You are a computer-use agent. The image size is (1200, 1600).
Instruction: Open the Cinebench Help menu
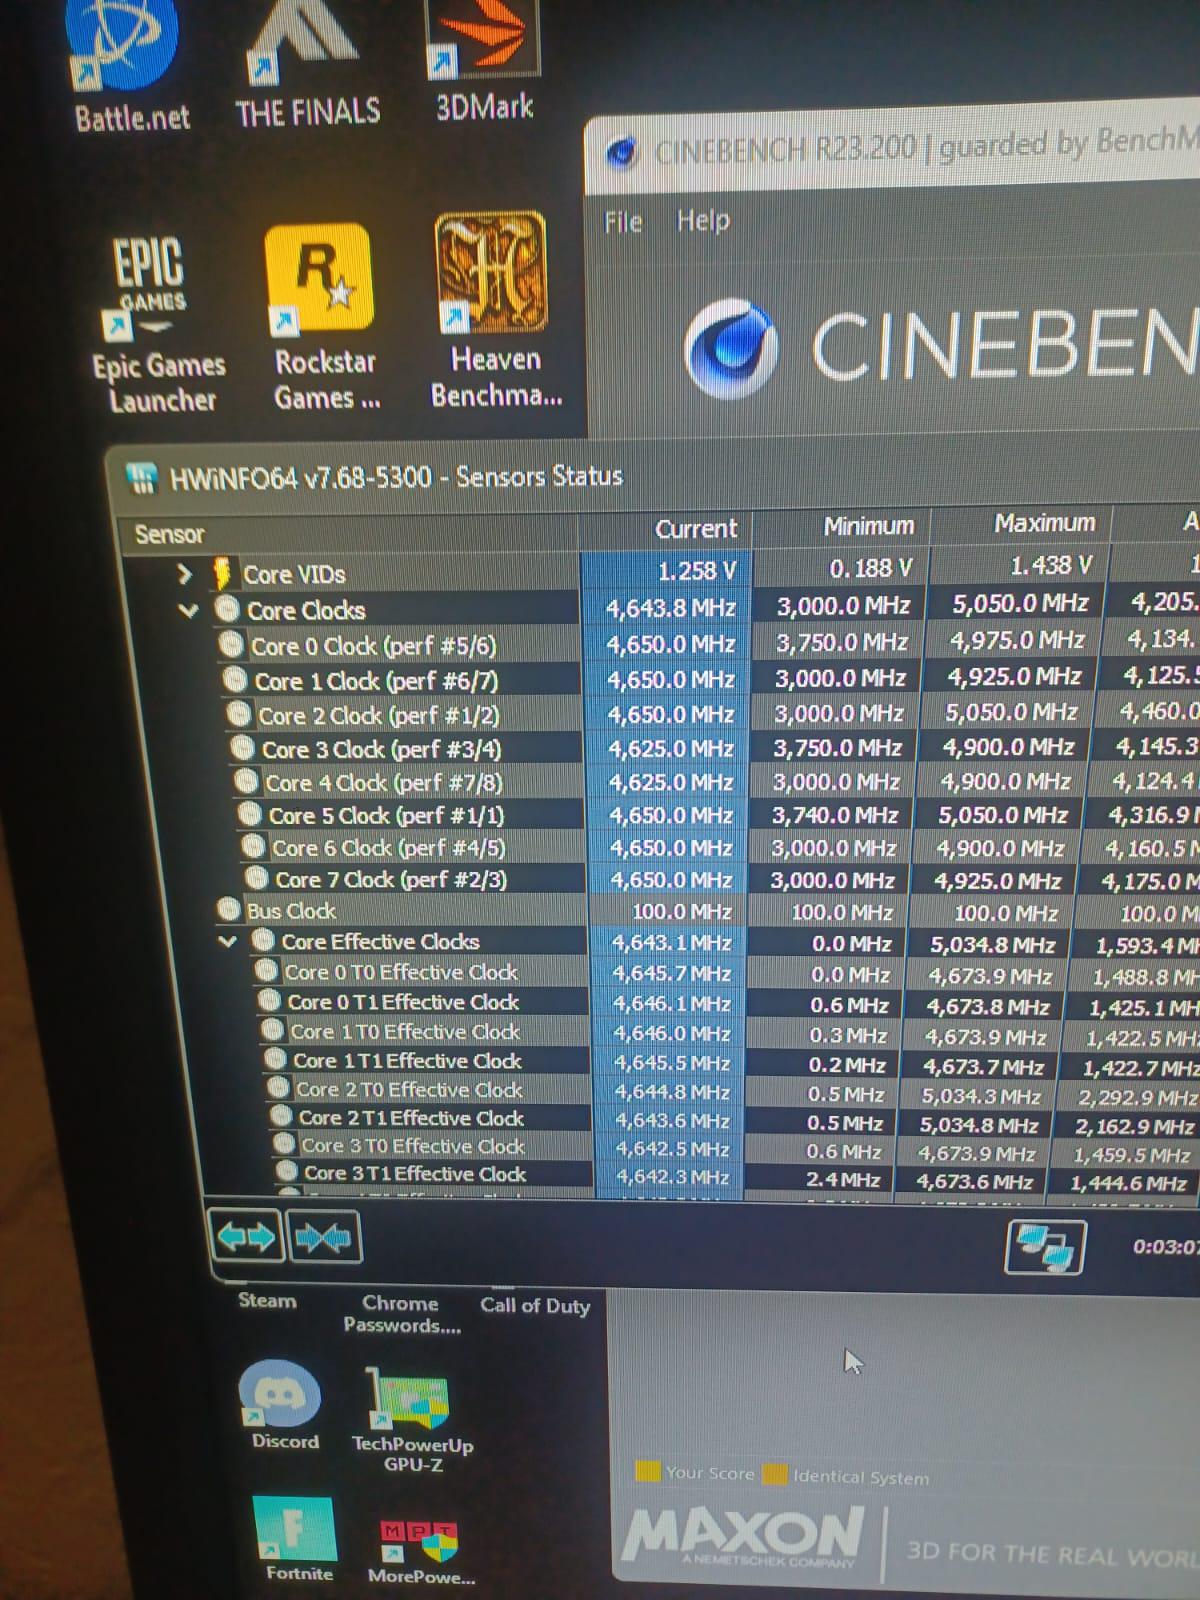pos(703,220)
